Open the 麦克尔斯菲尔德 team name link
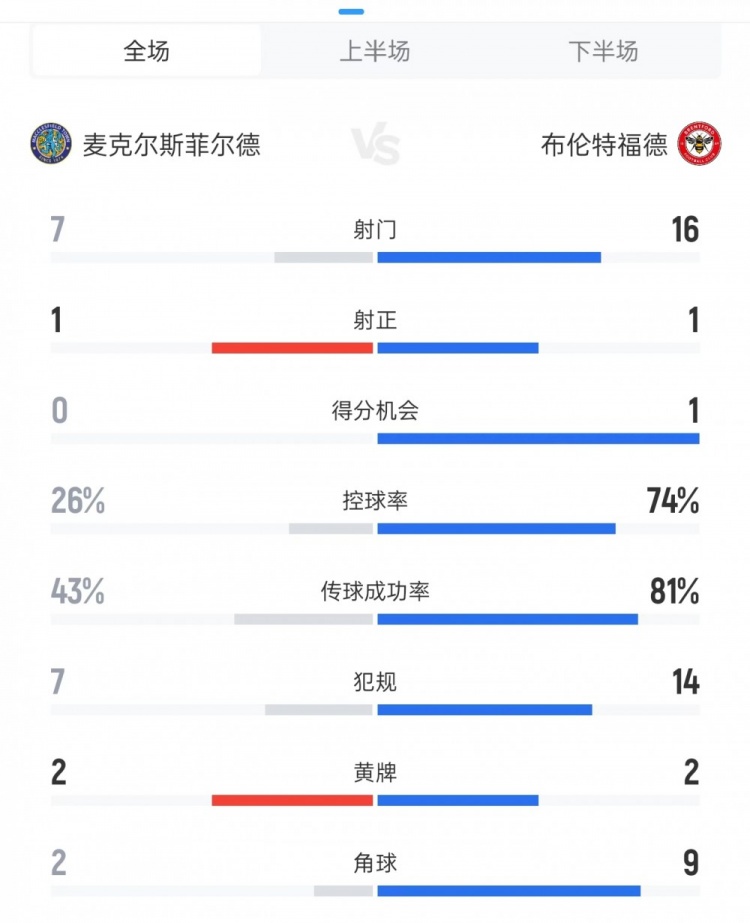Image resolution: width=750 pixels, height=923 pixels. (170, 145)
